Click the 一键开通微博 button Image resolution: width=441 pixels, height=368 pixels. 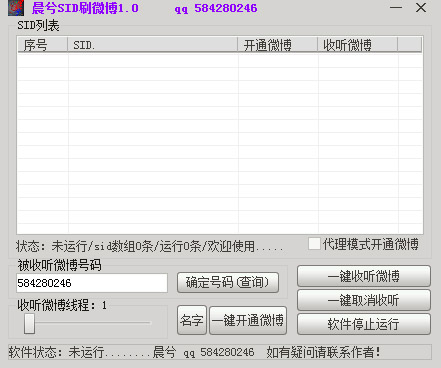[x=248, y=320]
